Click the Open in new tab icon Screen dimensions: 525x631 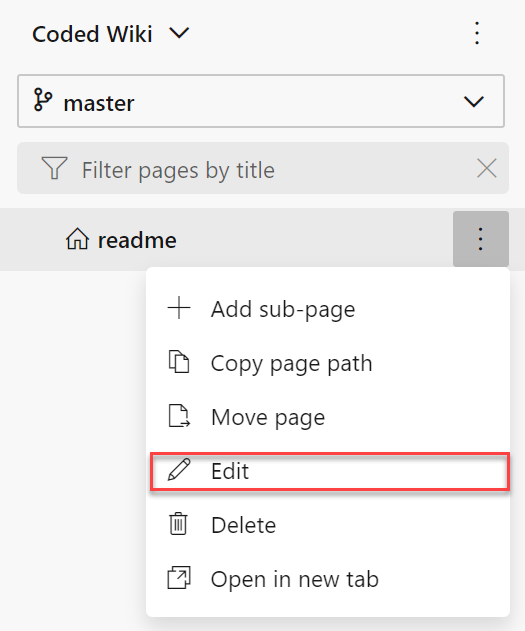click(179, 578)
